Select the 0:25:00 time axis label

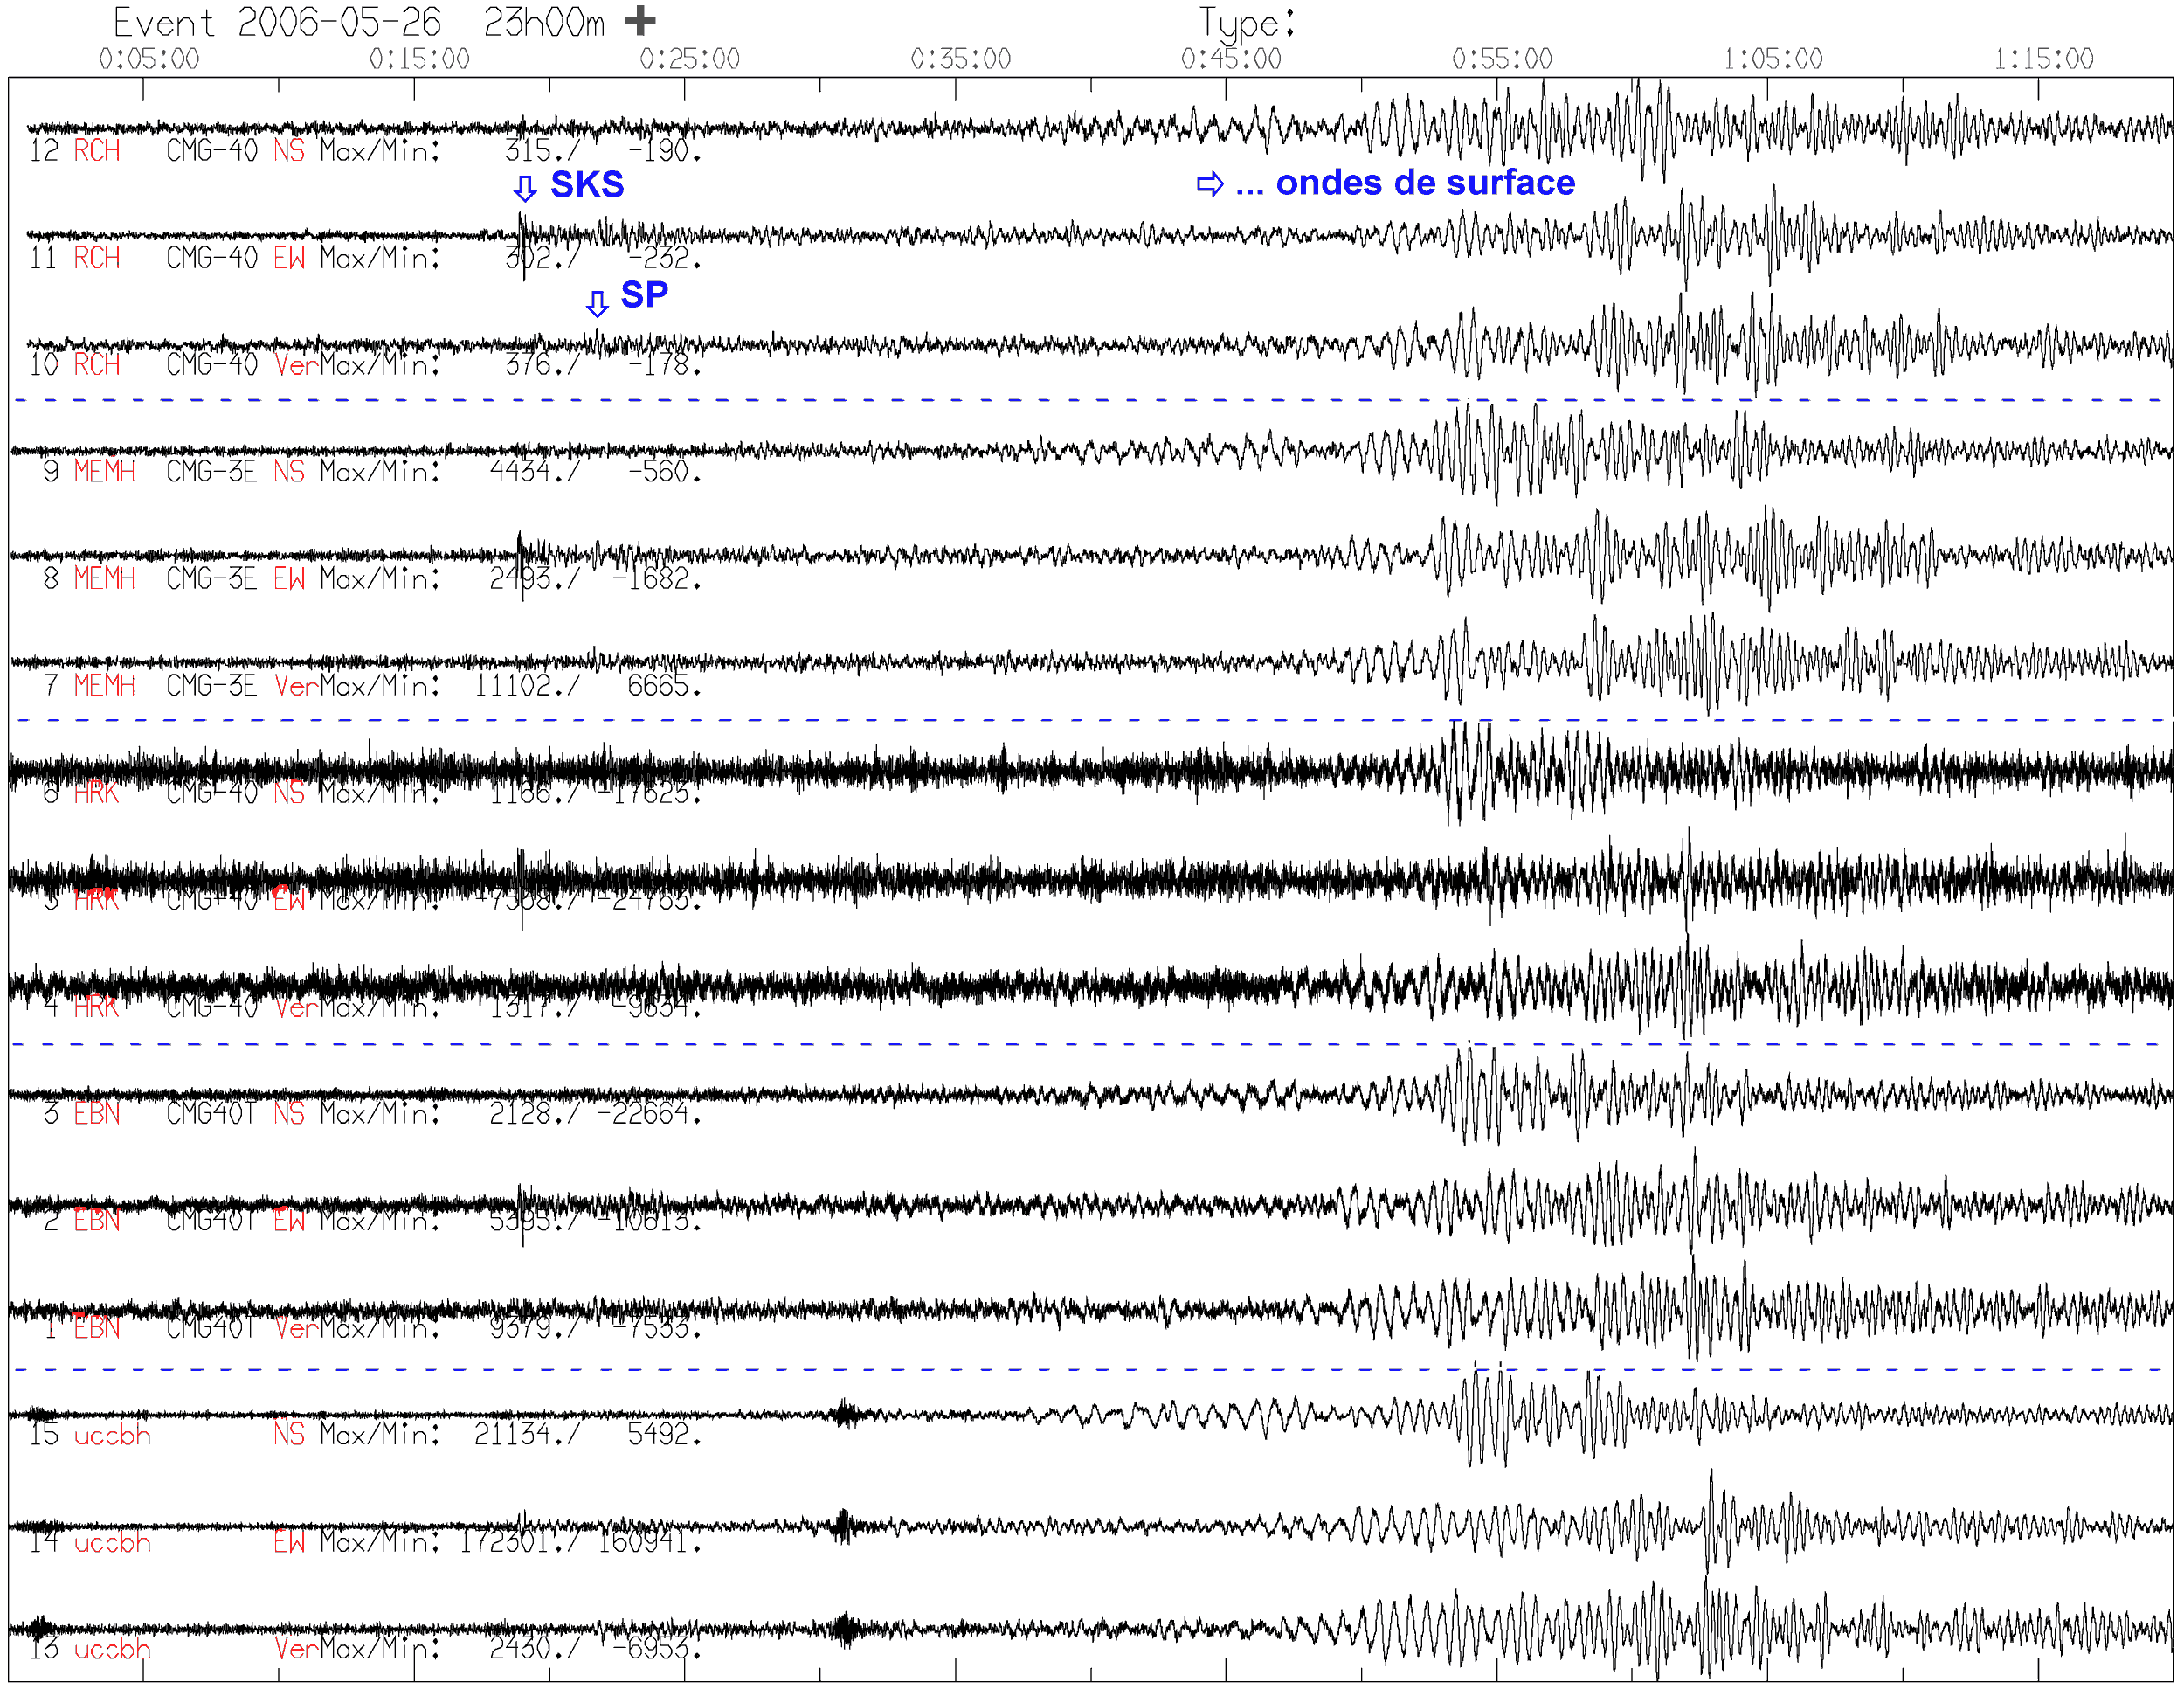pos(690,59)
